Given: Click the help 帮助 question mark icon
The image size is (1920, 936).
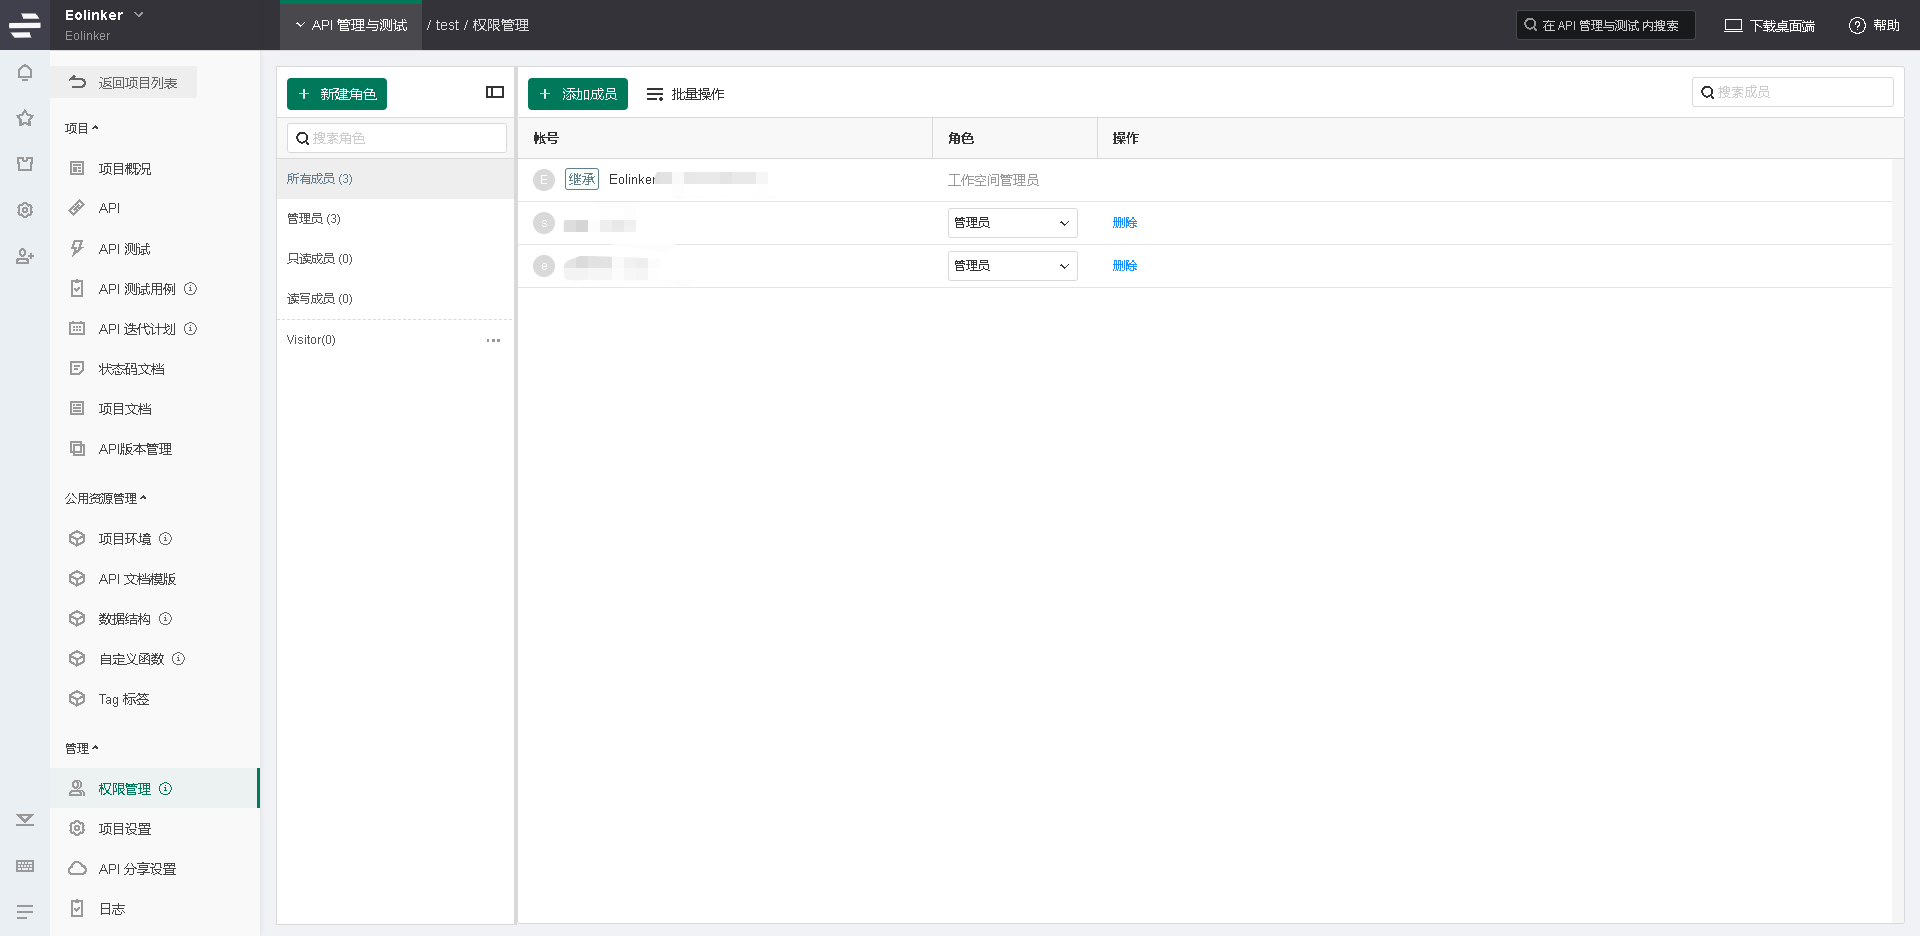Looking at the screenshot, I should click(x=1857, y=26).
